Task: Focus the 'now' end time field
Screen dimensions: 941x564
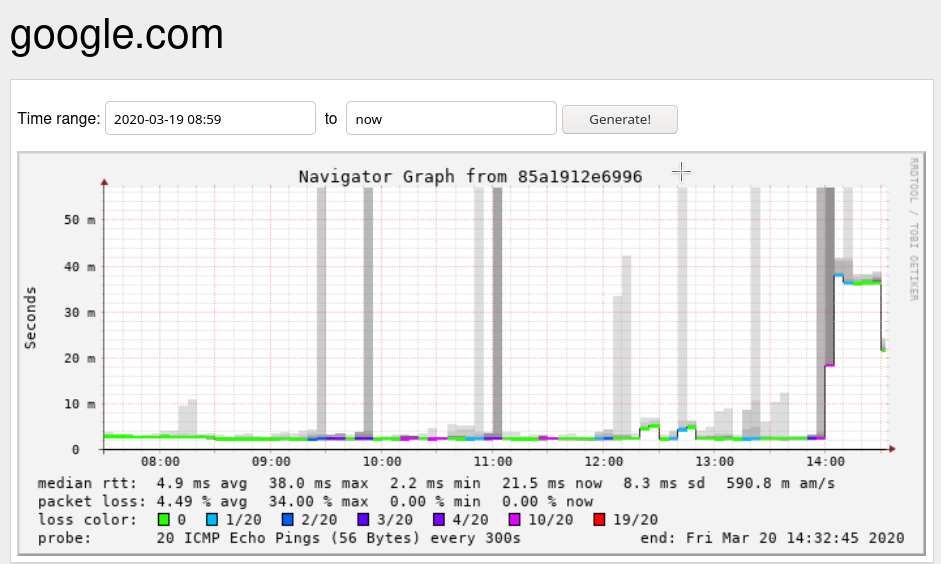Action: point(451,118)
